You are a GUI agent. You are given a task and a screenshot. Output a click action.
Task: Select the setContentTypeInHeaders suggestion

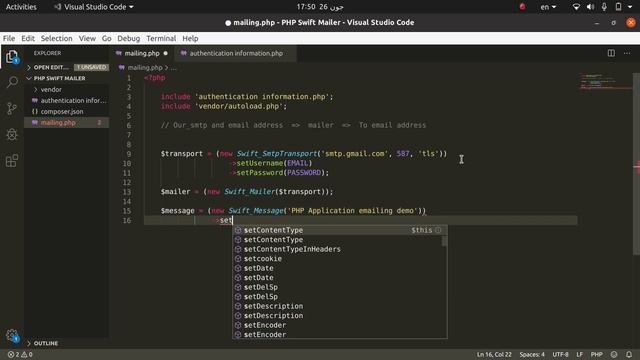[x=340, y=249]
